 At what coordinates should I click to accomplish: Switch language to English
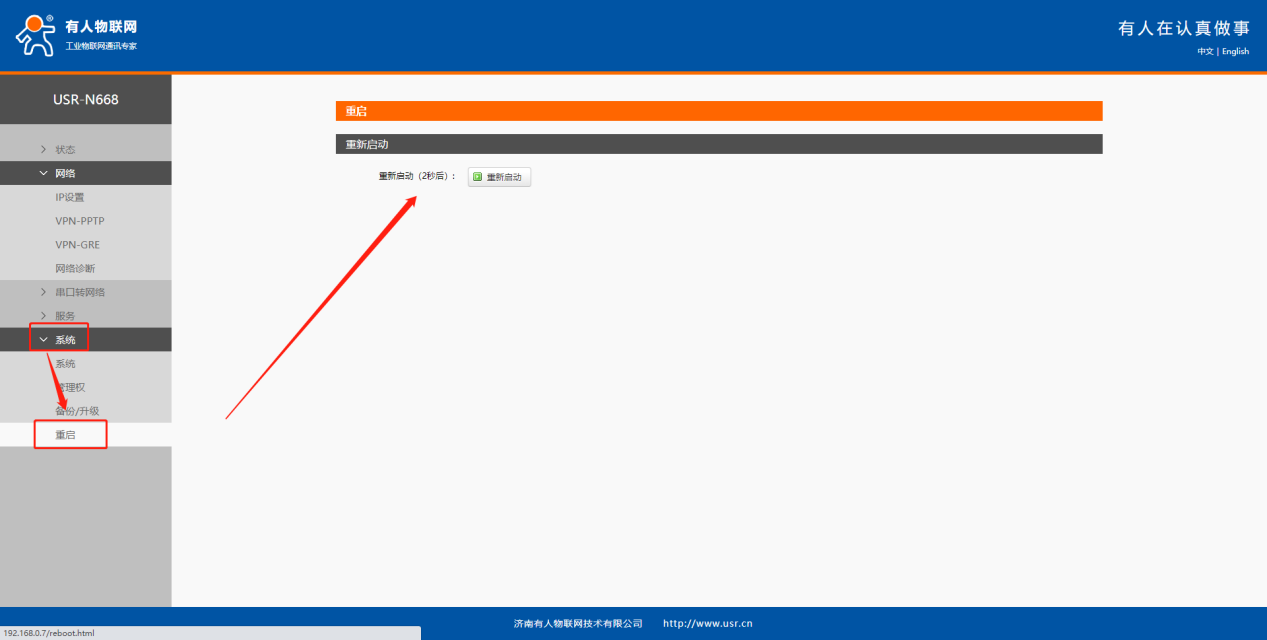[x=1235, y=52]
